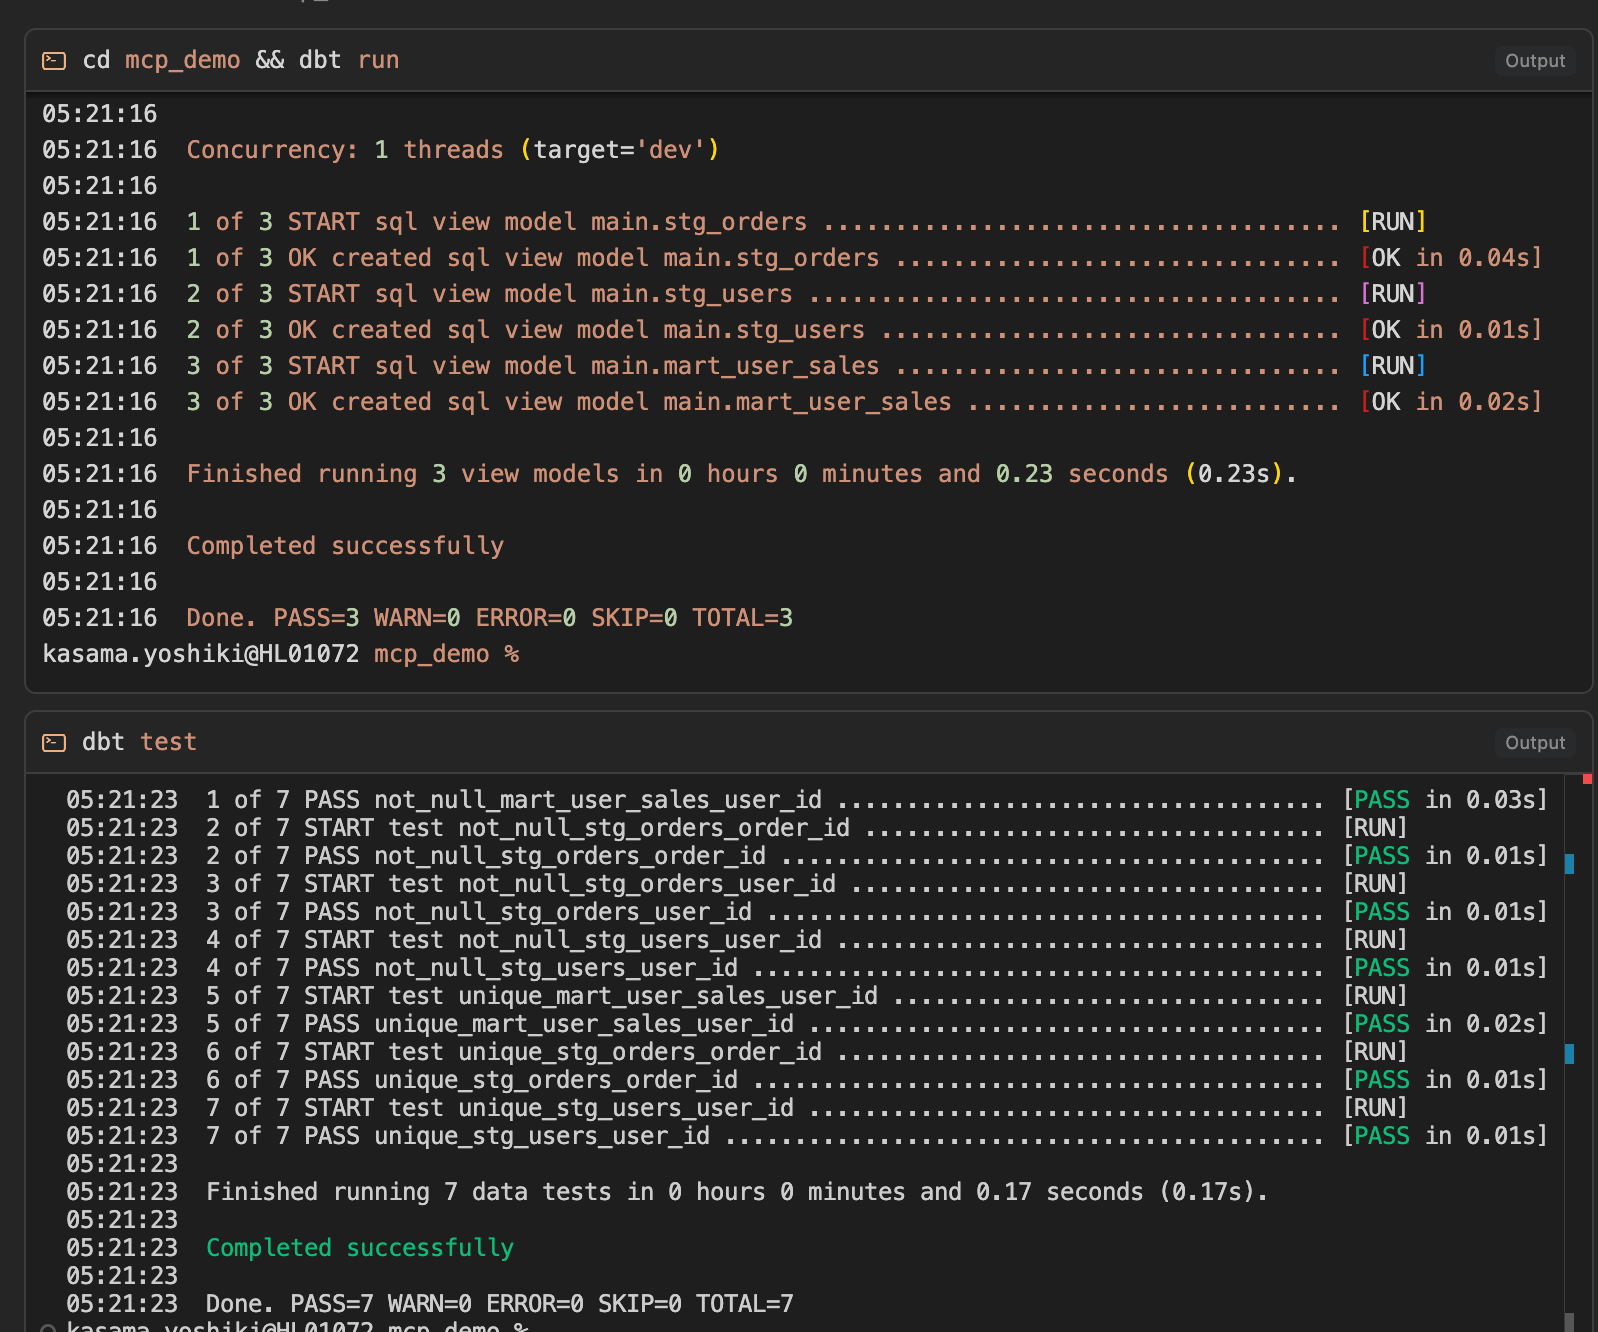
Task: Click the terminal icon beside 'dbt test'
Action: 54,743
